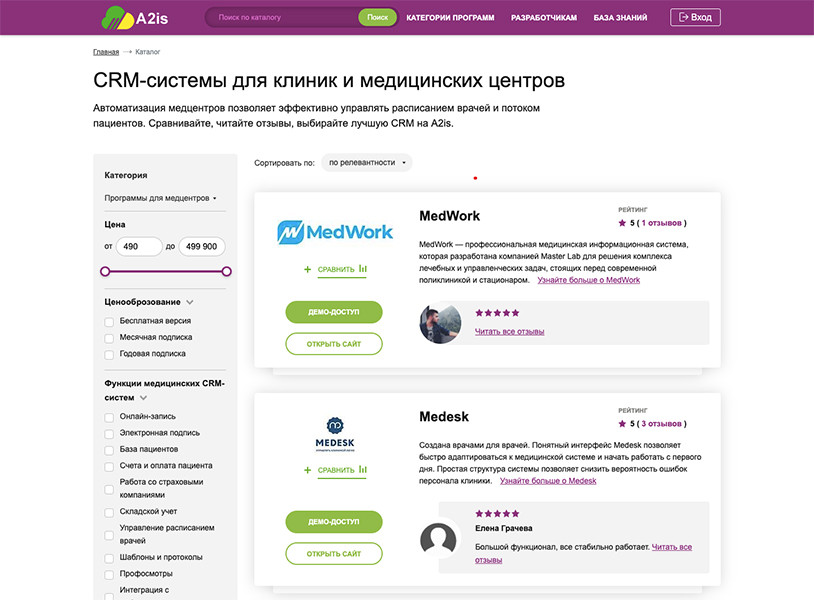
Task: Click MedWork Открыть сайт button
Action: click(334, 344)
